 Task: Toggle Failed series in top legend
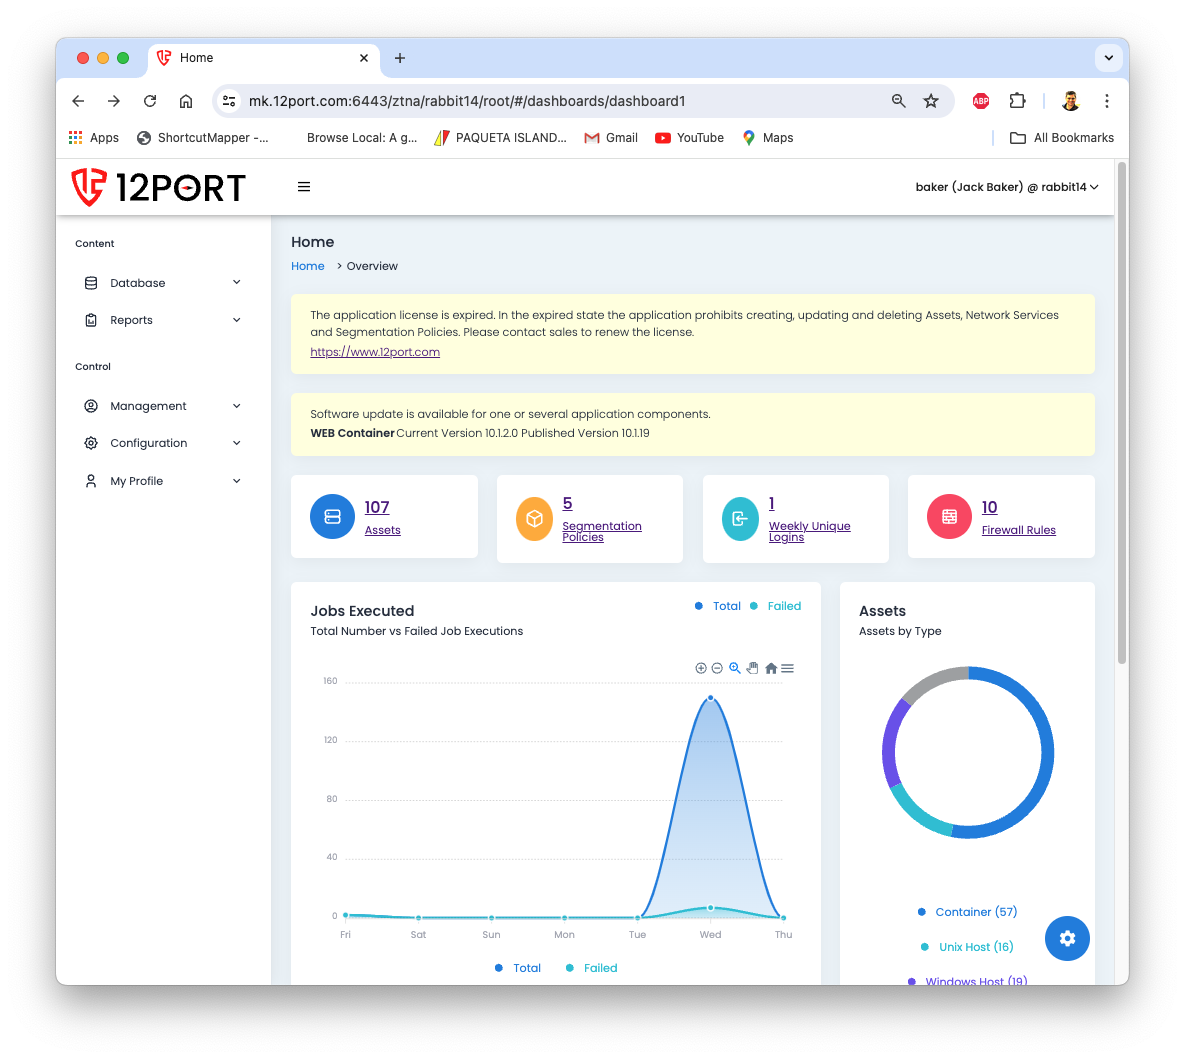tap(783, 606)
